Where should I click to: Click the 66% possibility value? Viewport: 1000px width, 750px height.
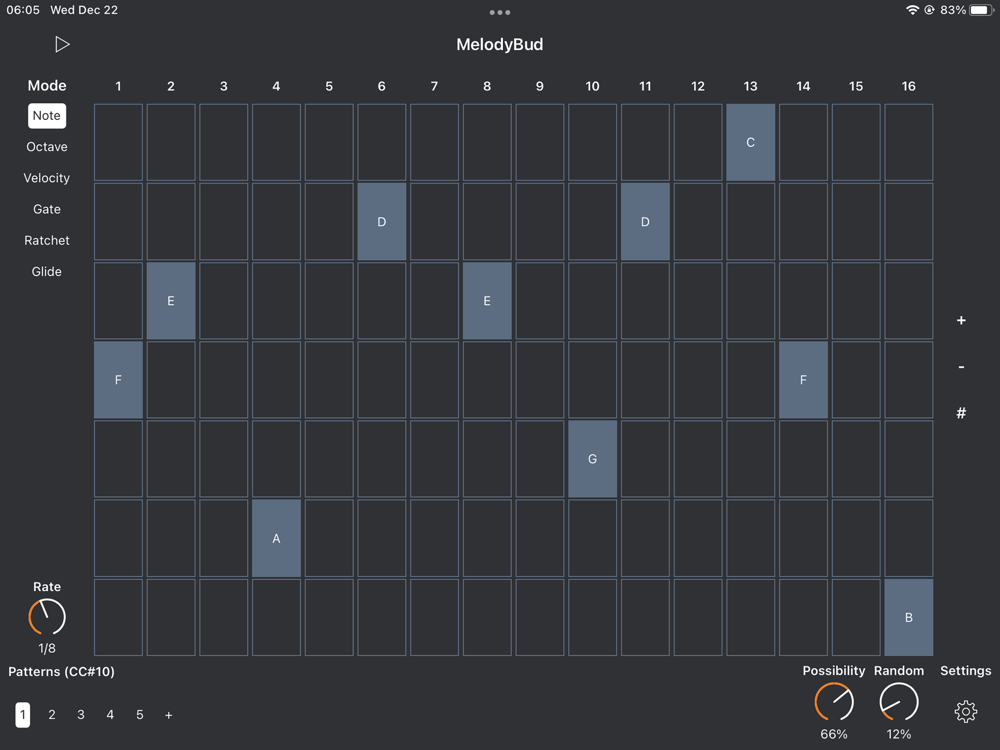[834, 734]
